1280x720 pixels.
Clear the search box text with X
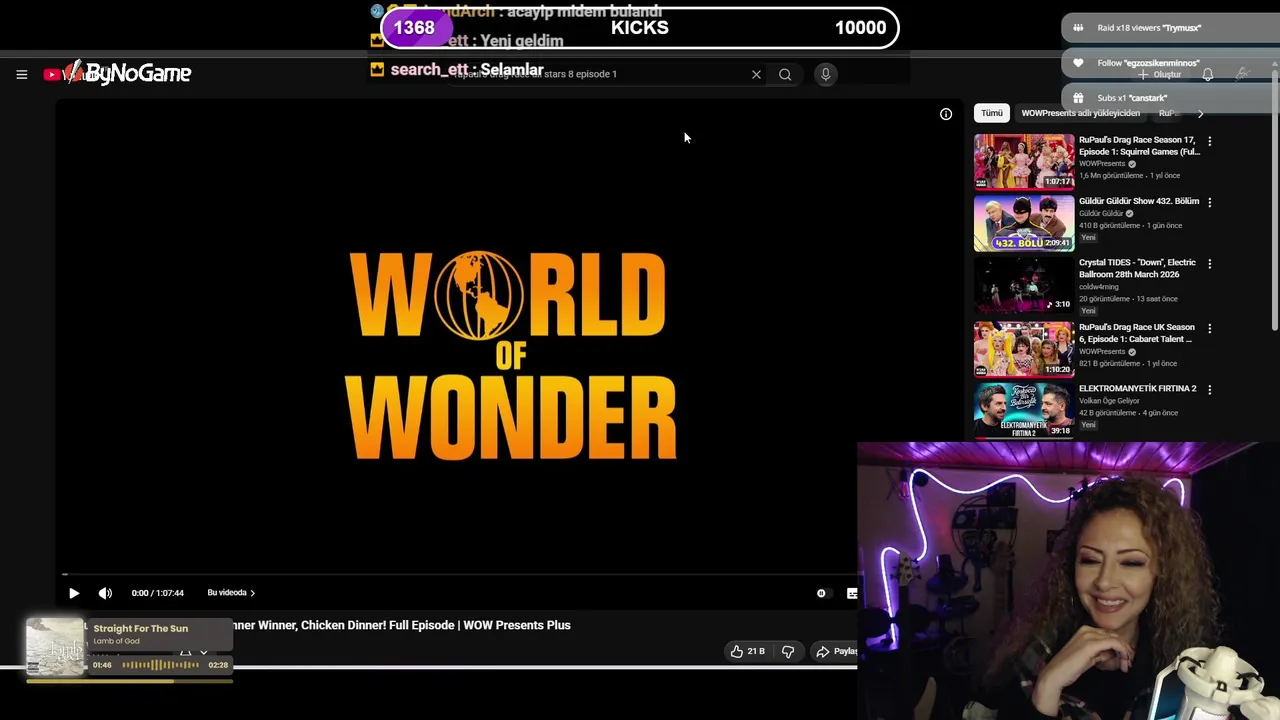[x=756, y=74]
